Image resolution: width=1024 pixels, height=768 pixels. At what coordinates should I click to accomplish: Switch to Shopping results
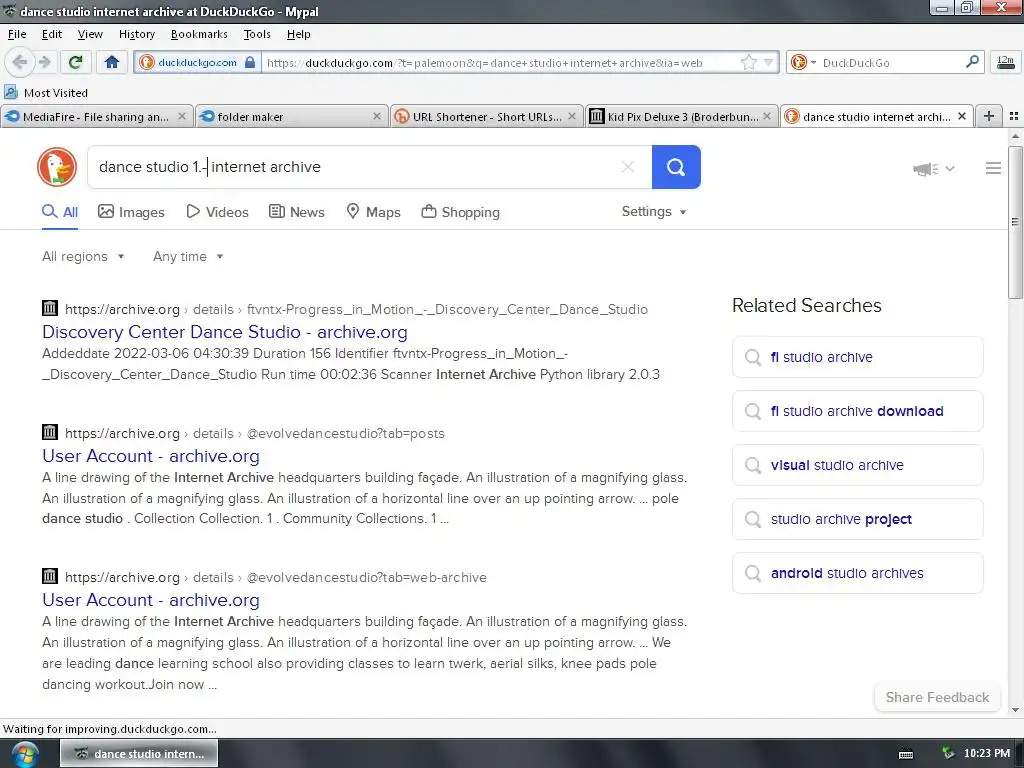point(460,212)
